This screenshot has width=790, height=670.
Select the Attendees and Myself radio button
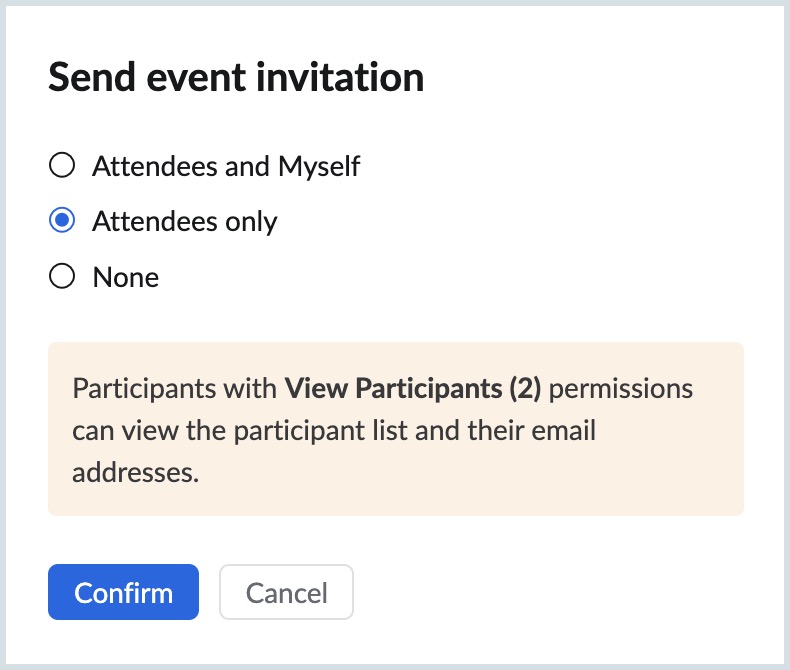click(x=62, y=165)
